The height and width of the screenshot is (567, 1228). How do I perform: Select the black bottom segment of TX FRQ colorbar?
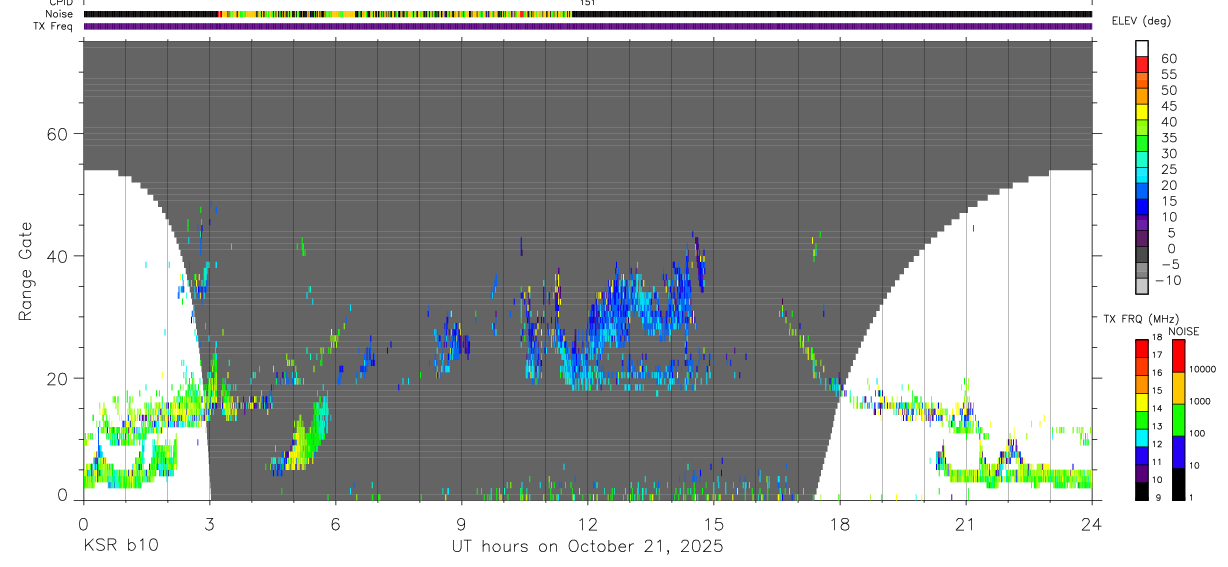(x=1142, y=491)
